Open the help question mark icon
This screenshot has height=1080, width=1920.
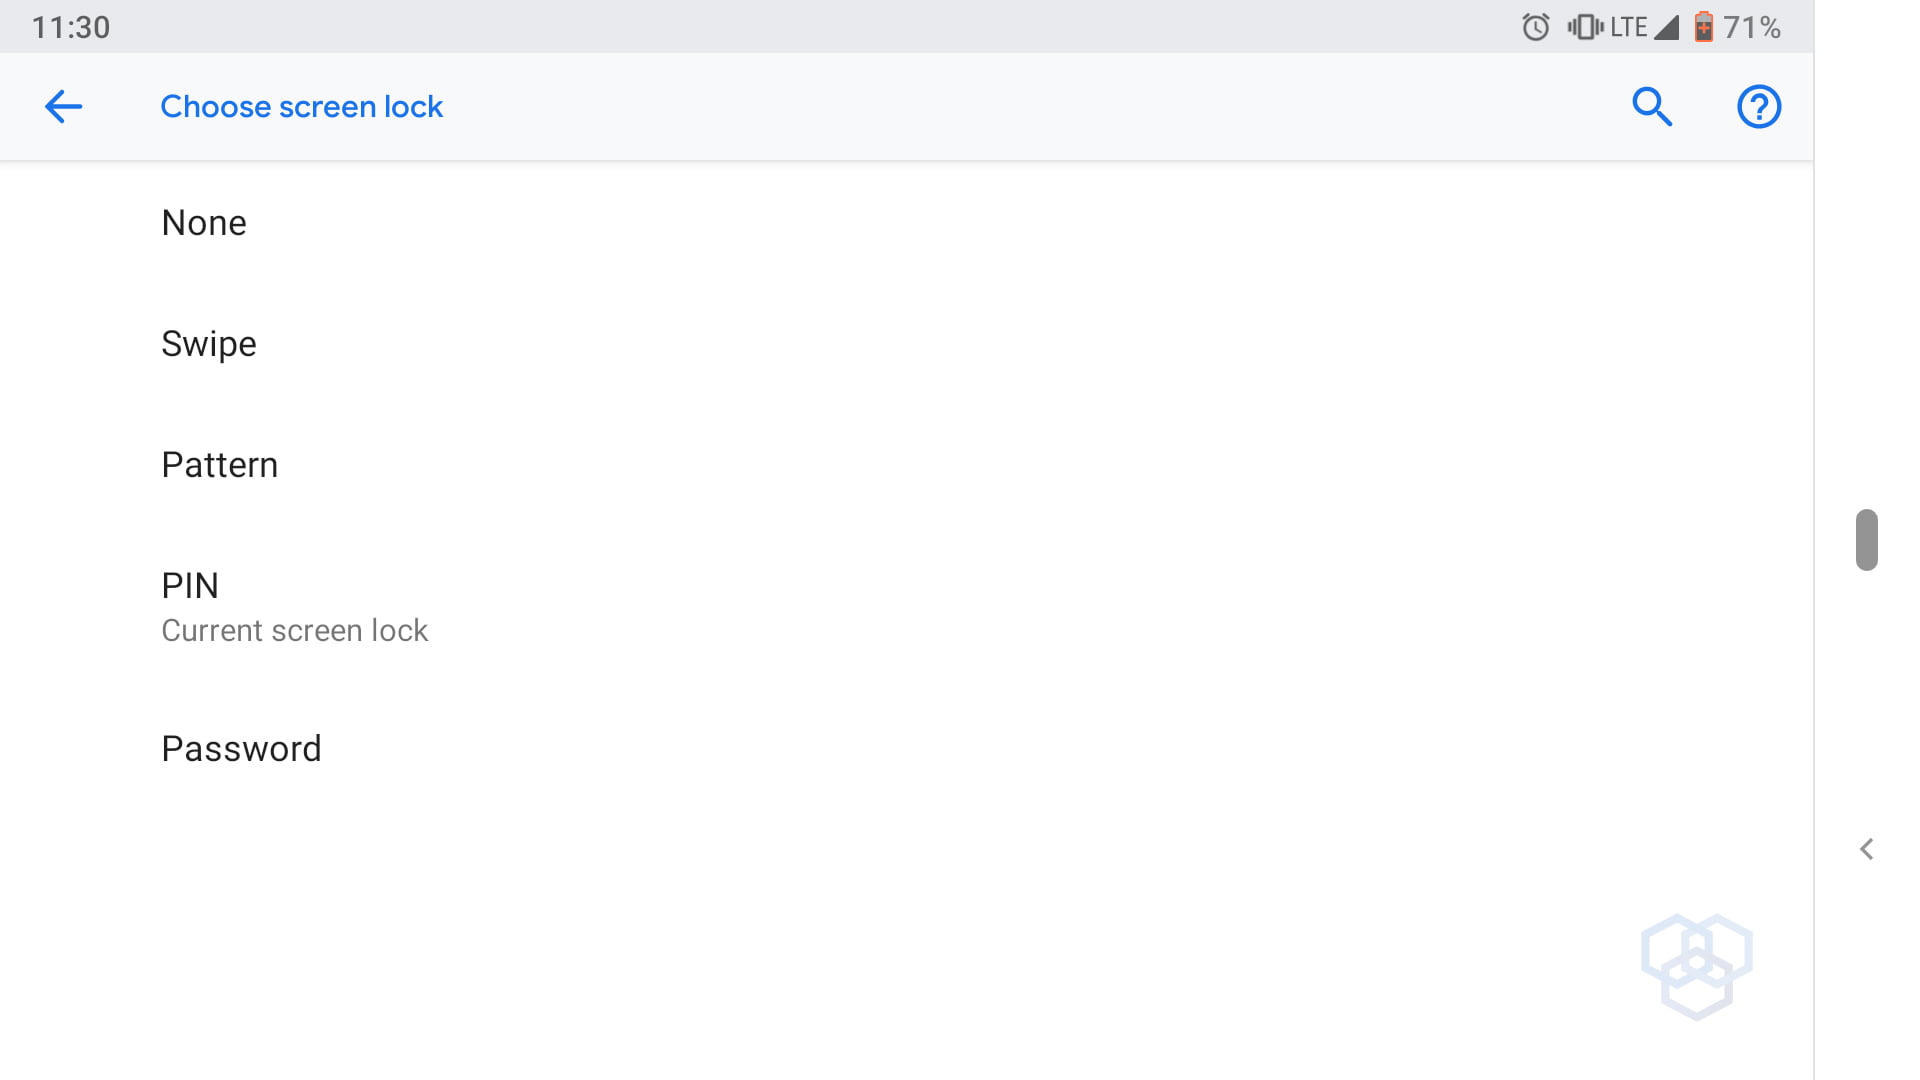point(1758,106)
